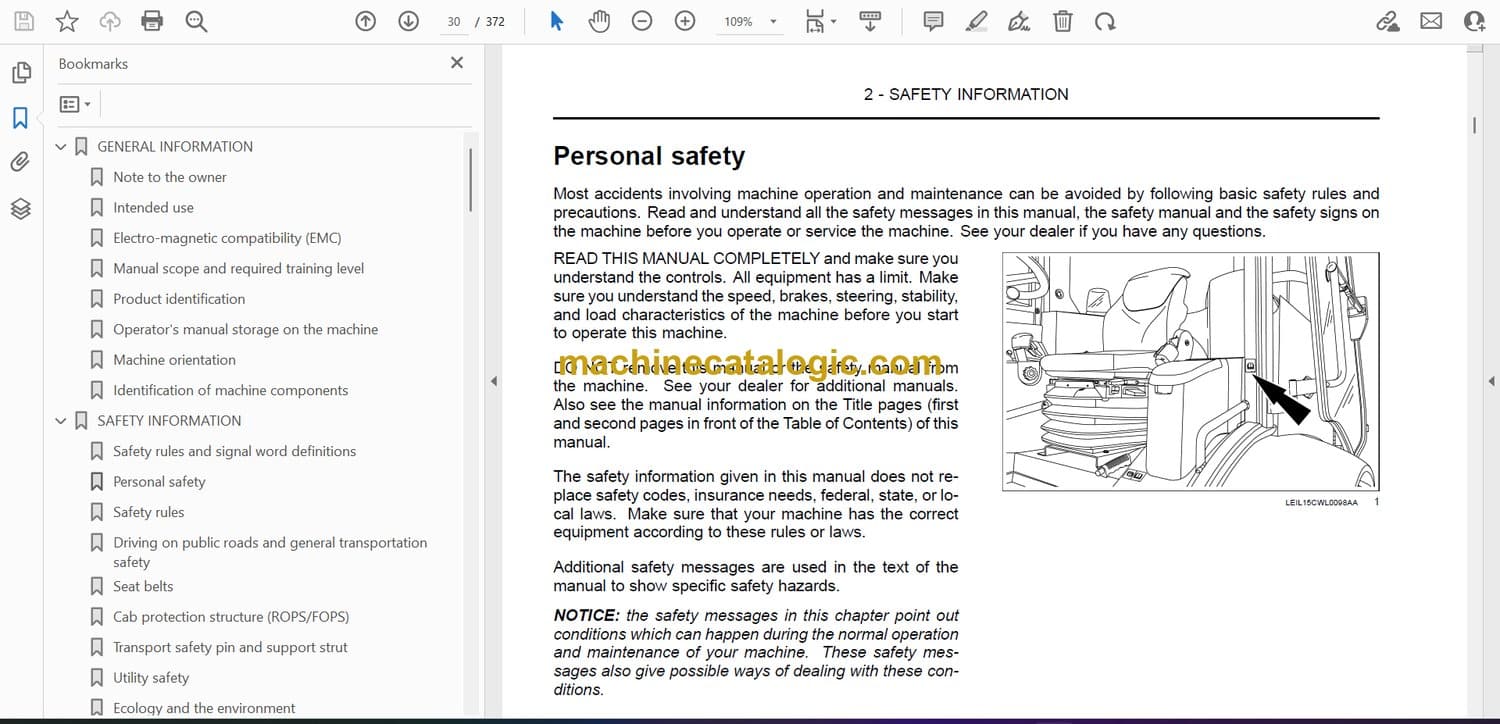Select Transport safety pin and support strut

click(230, 647)
